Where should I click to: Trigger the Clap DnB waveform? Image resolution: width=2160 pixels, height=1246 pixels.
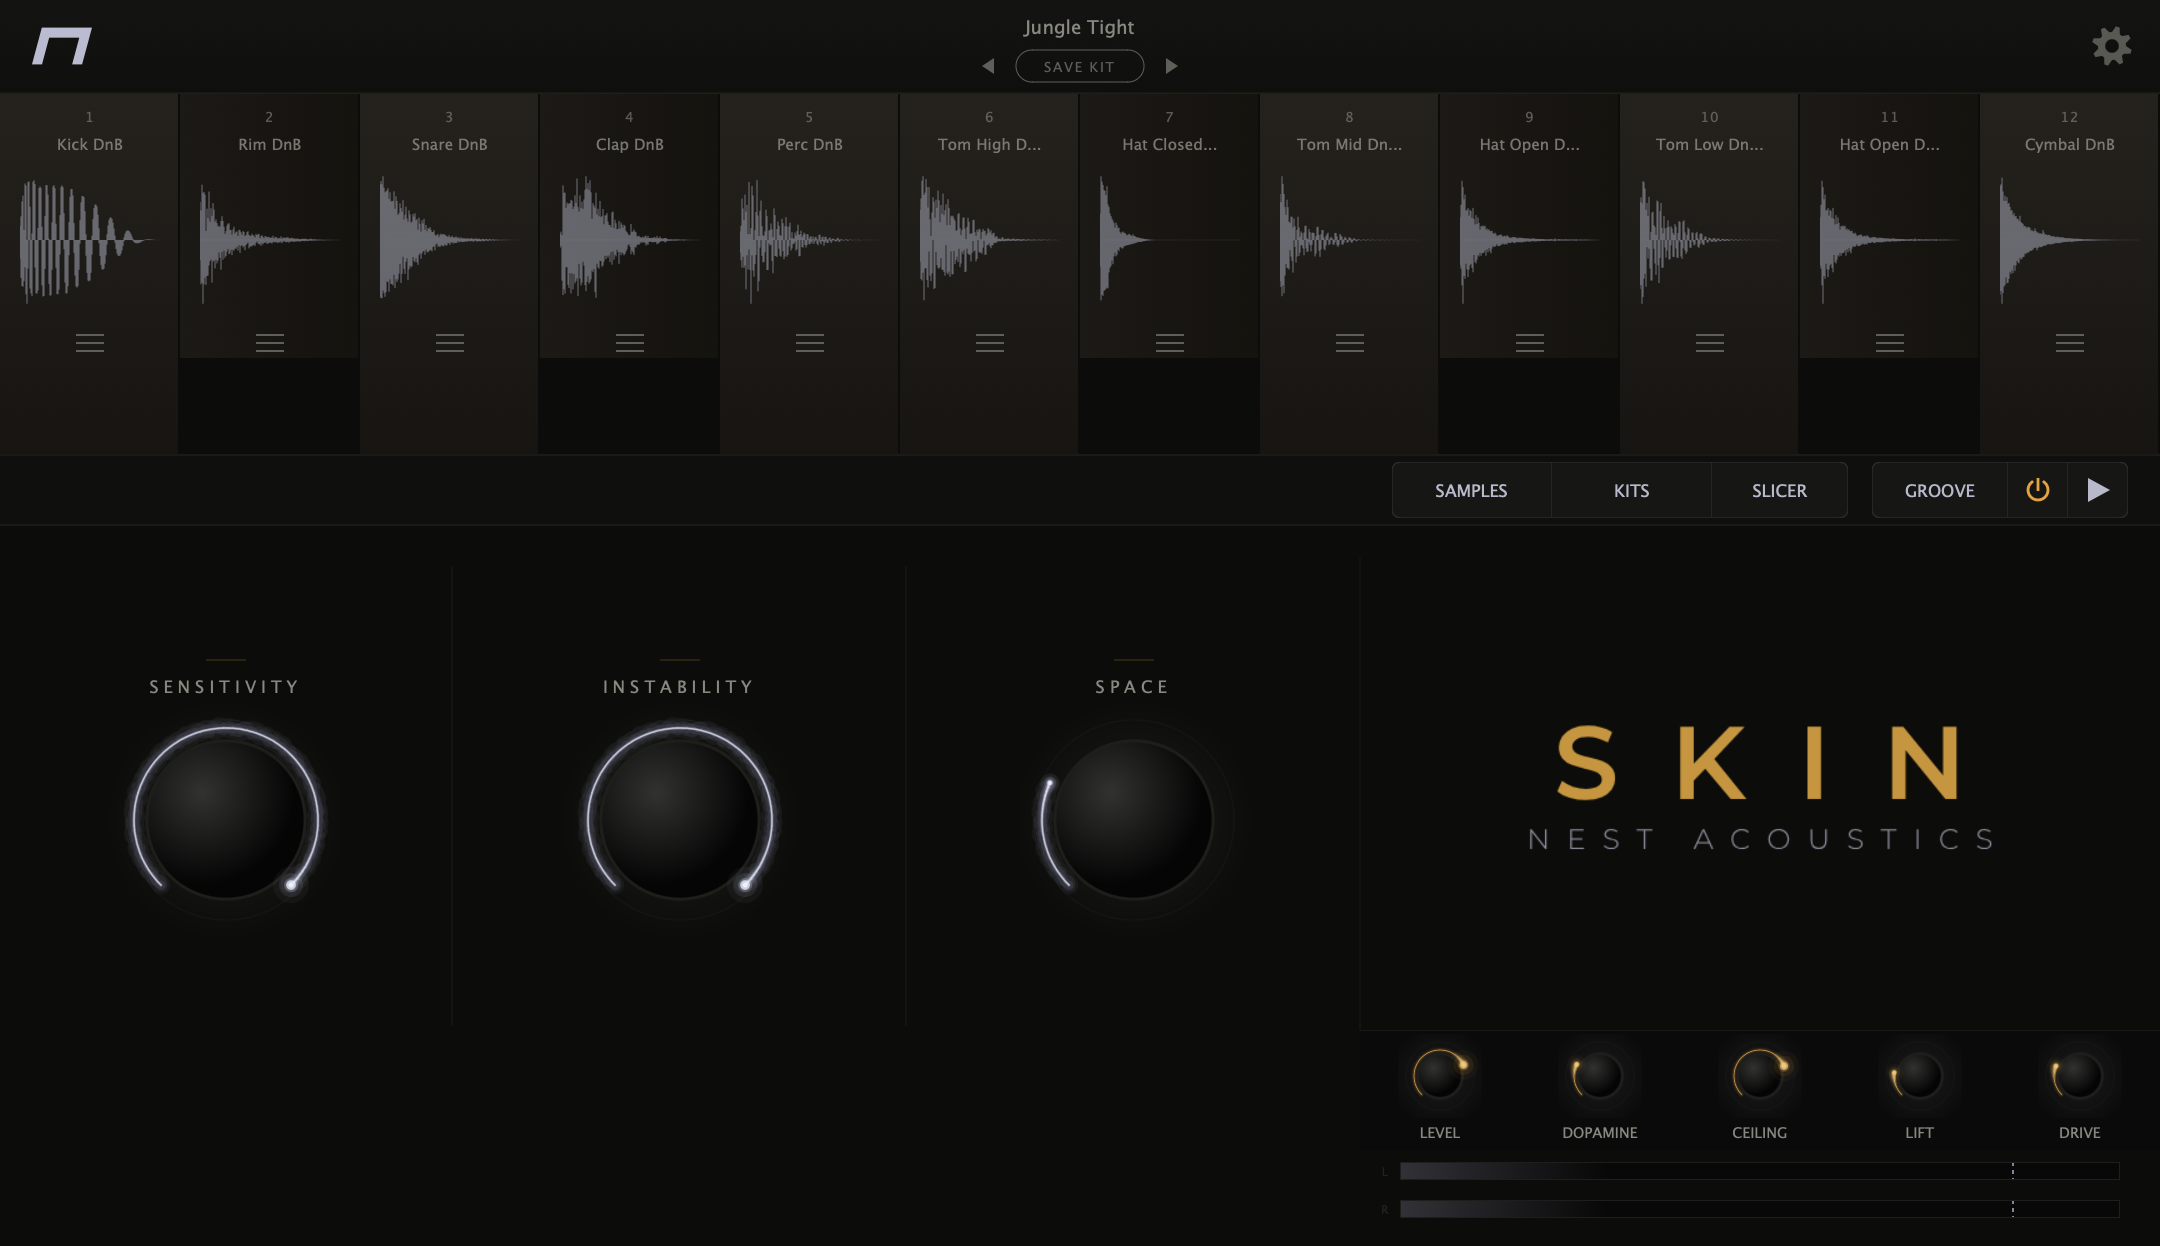630,240
